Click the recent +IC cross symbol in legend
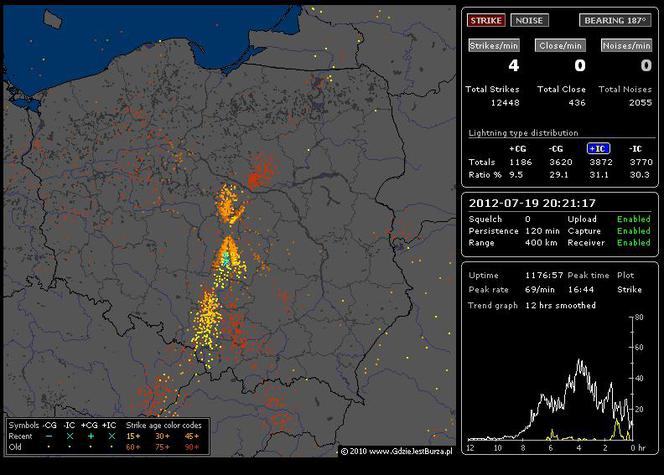 tap(111, 436)
